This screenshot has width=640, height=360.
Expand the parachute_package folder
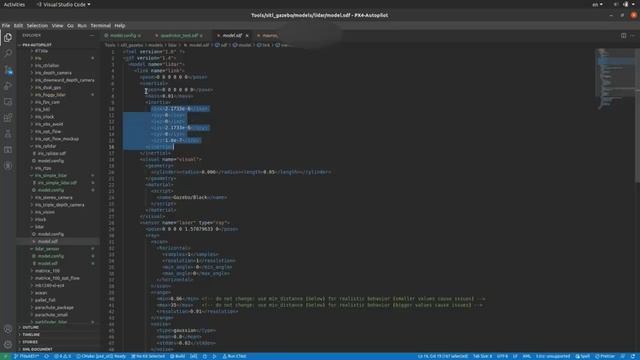54,307
